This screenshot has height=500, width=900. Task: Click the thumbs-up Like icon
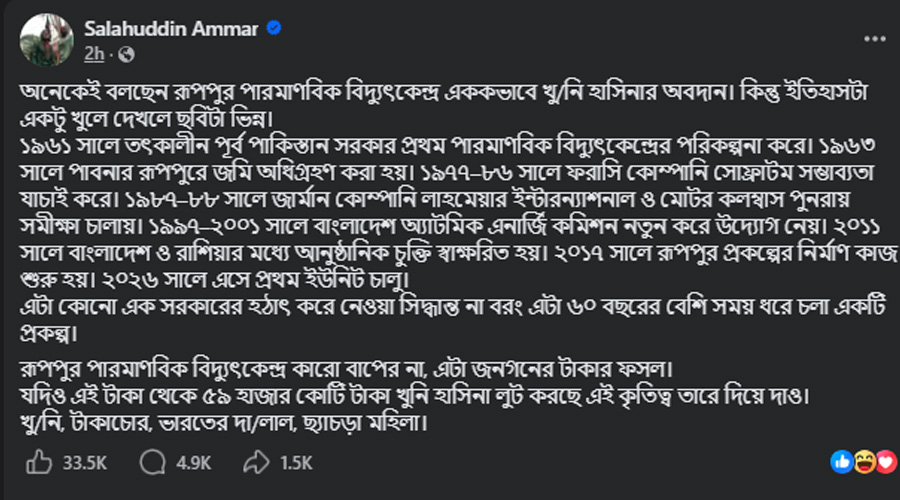[x=38, y=462]
